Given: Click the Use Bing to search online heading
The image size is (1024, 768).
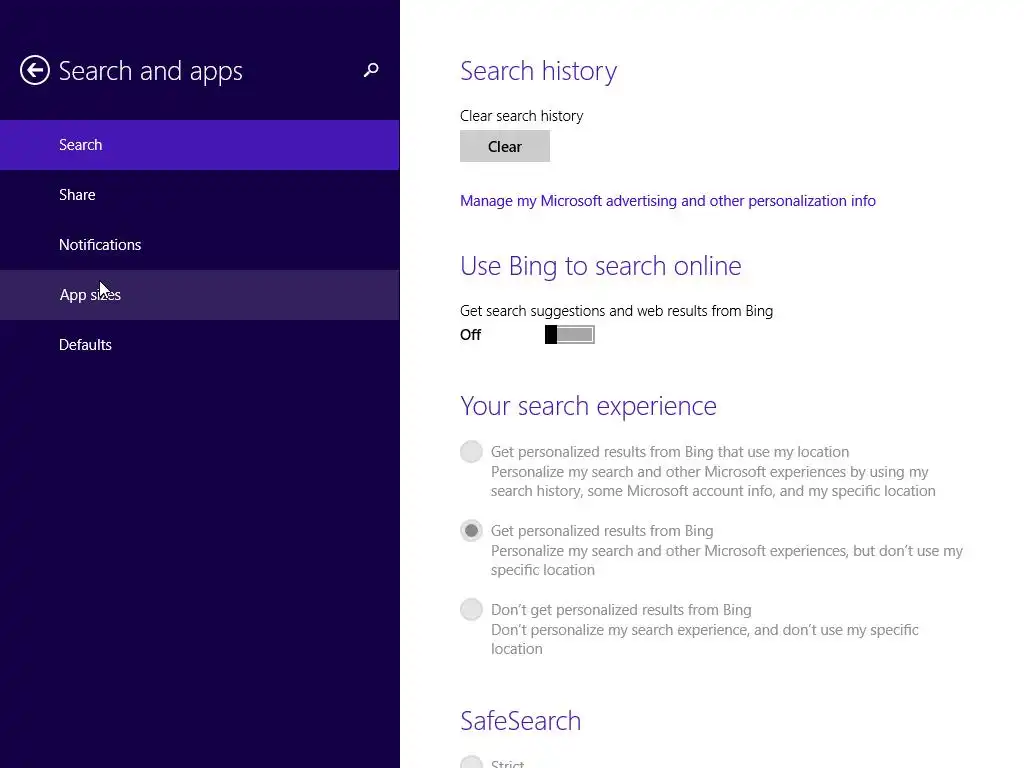Looking at the screenshot, I should pyautogui.click(x=601, y=266).
